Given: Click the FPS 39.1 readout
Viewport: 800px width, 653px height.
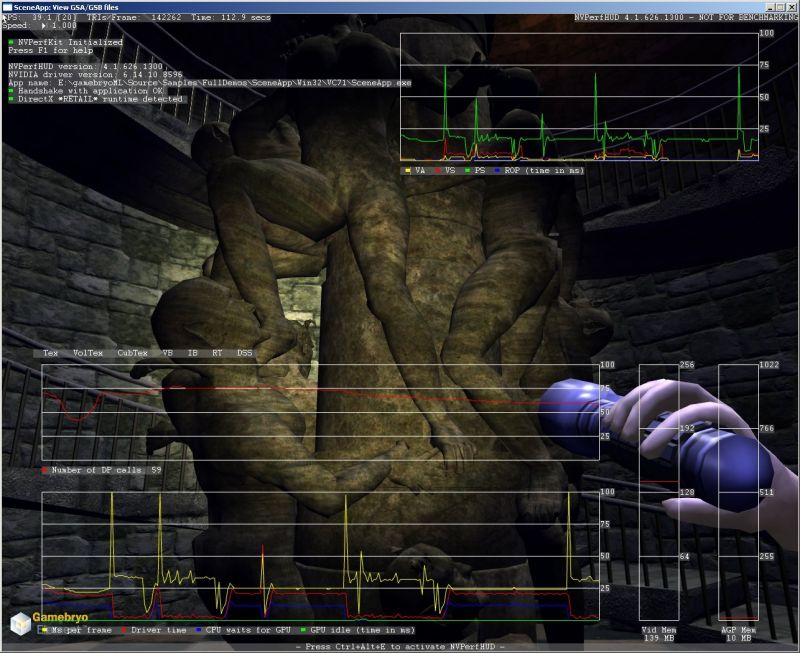Looking at the screenshot, I should click(x=40, y=17).
